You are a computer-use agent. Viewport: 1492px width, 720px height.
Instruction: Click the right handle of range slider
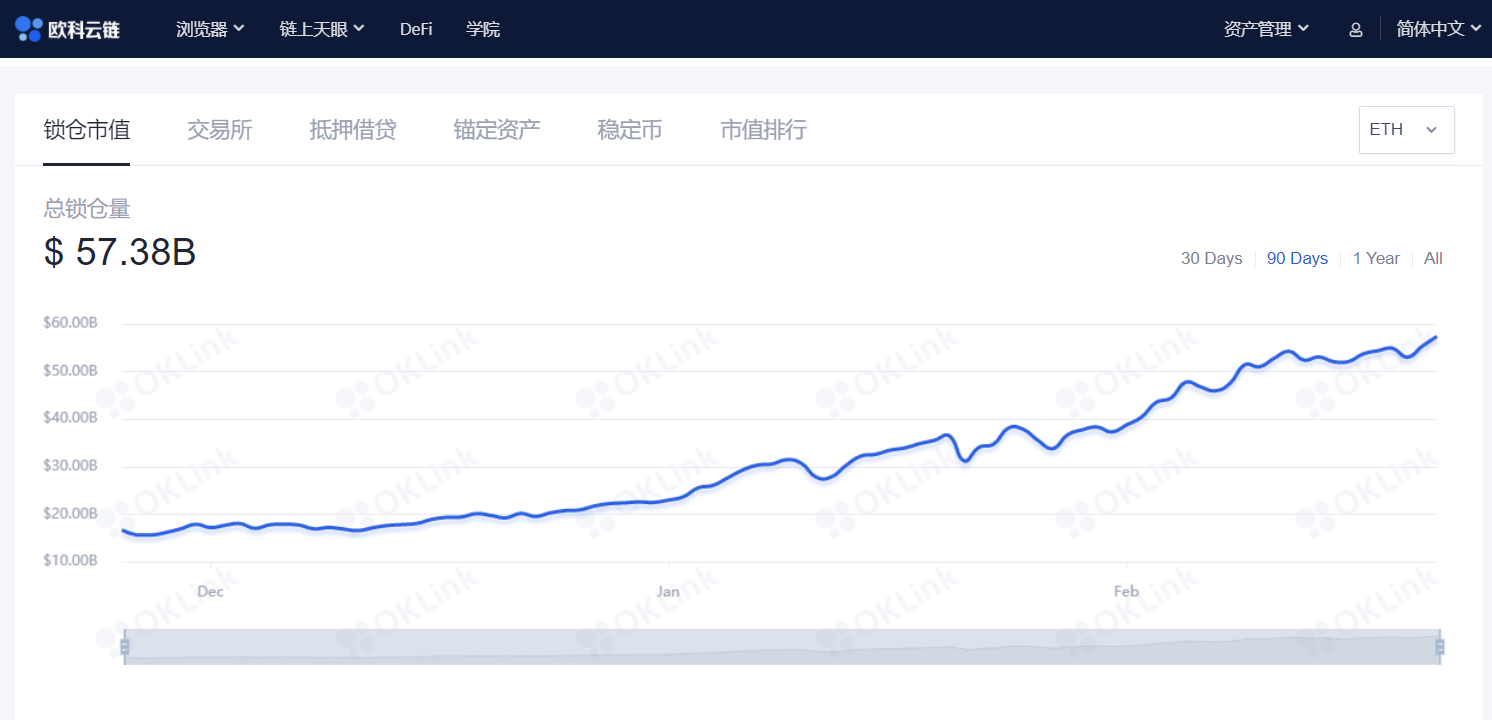(1440, 647)
